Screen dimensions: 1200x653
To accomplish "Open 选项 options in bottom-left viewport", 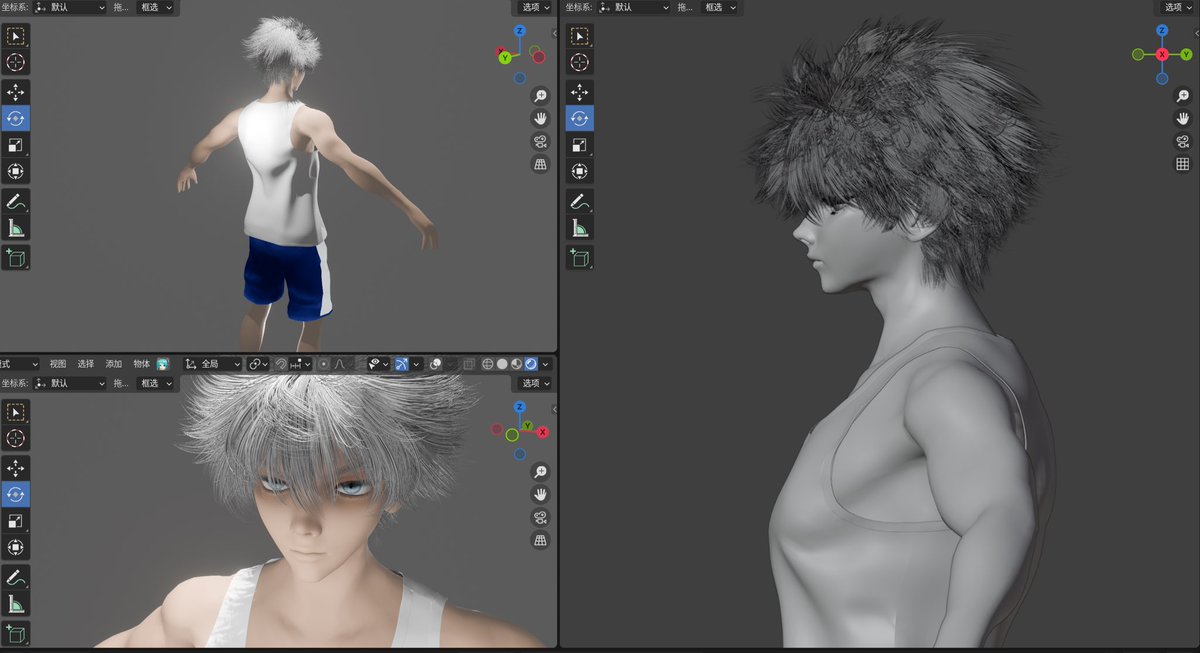I will (534, 383).
